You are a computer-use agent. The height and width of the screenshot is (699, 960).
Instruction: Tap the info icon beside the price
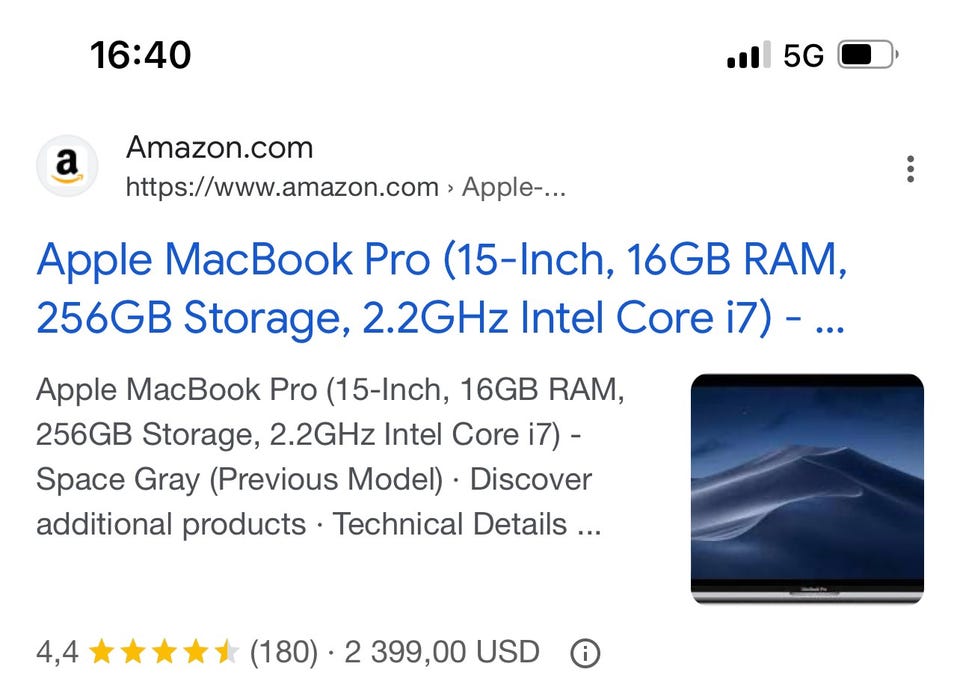[x=585, y=654]
